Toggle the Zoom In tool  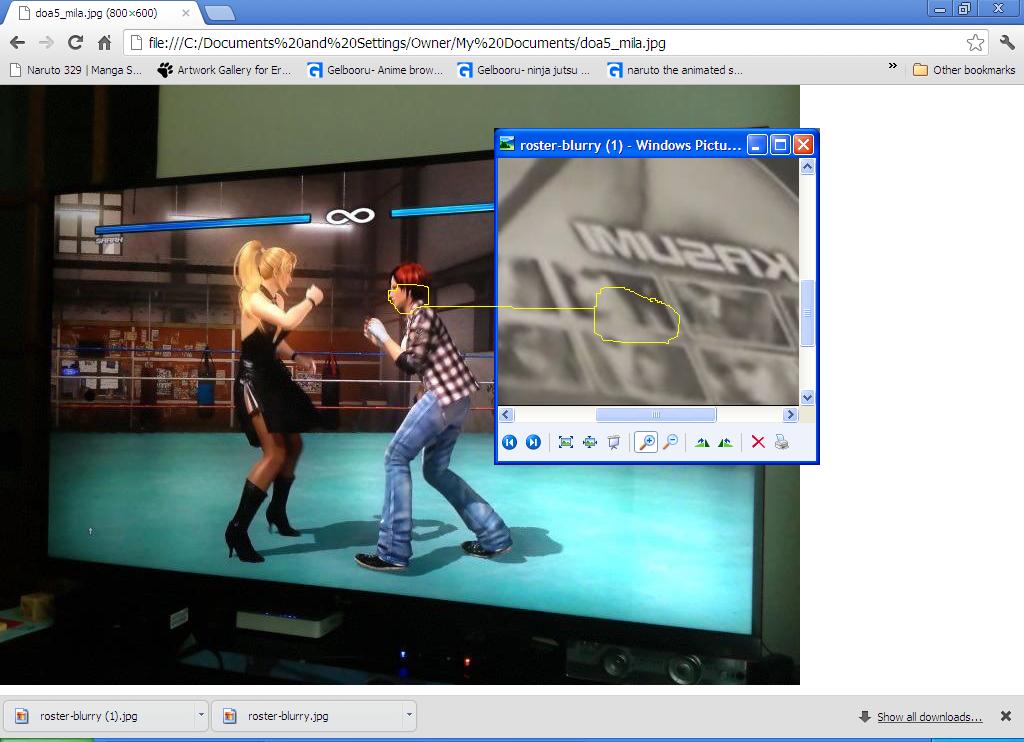(x=647, y=442)
